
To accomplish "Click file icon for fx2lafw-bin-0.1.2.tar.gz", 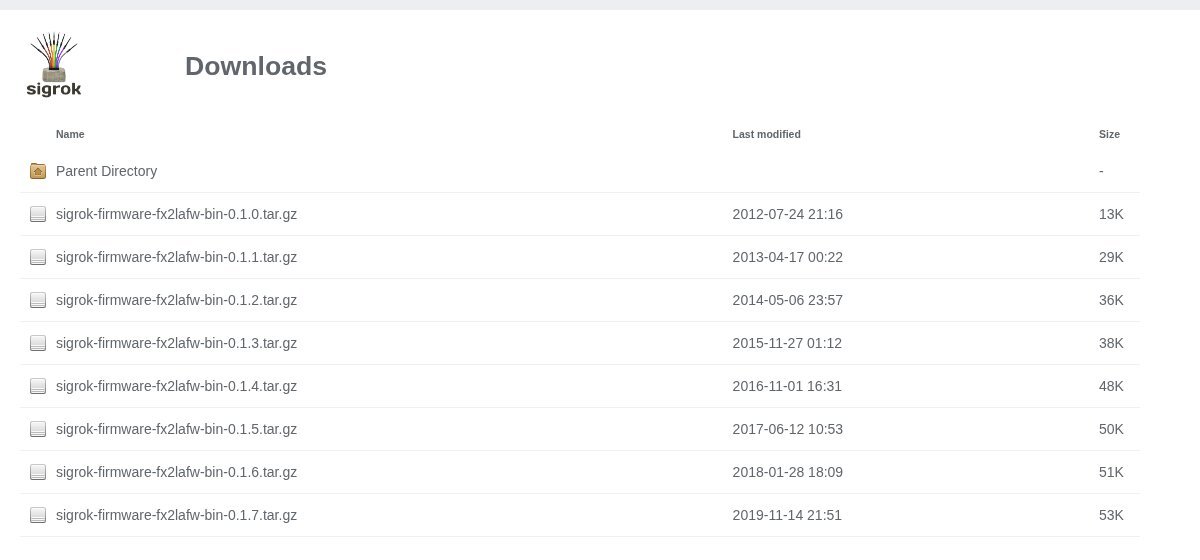I will [38, 300].
